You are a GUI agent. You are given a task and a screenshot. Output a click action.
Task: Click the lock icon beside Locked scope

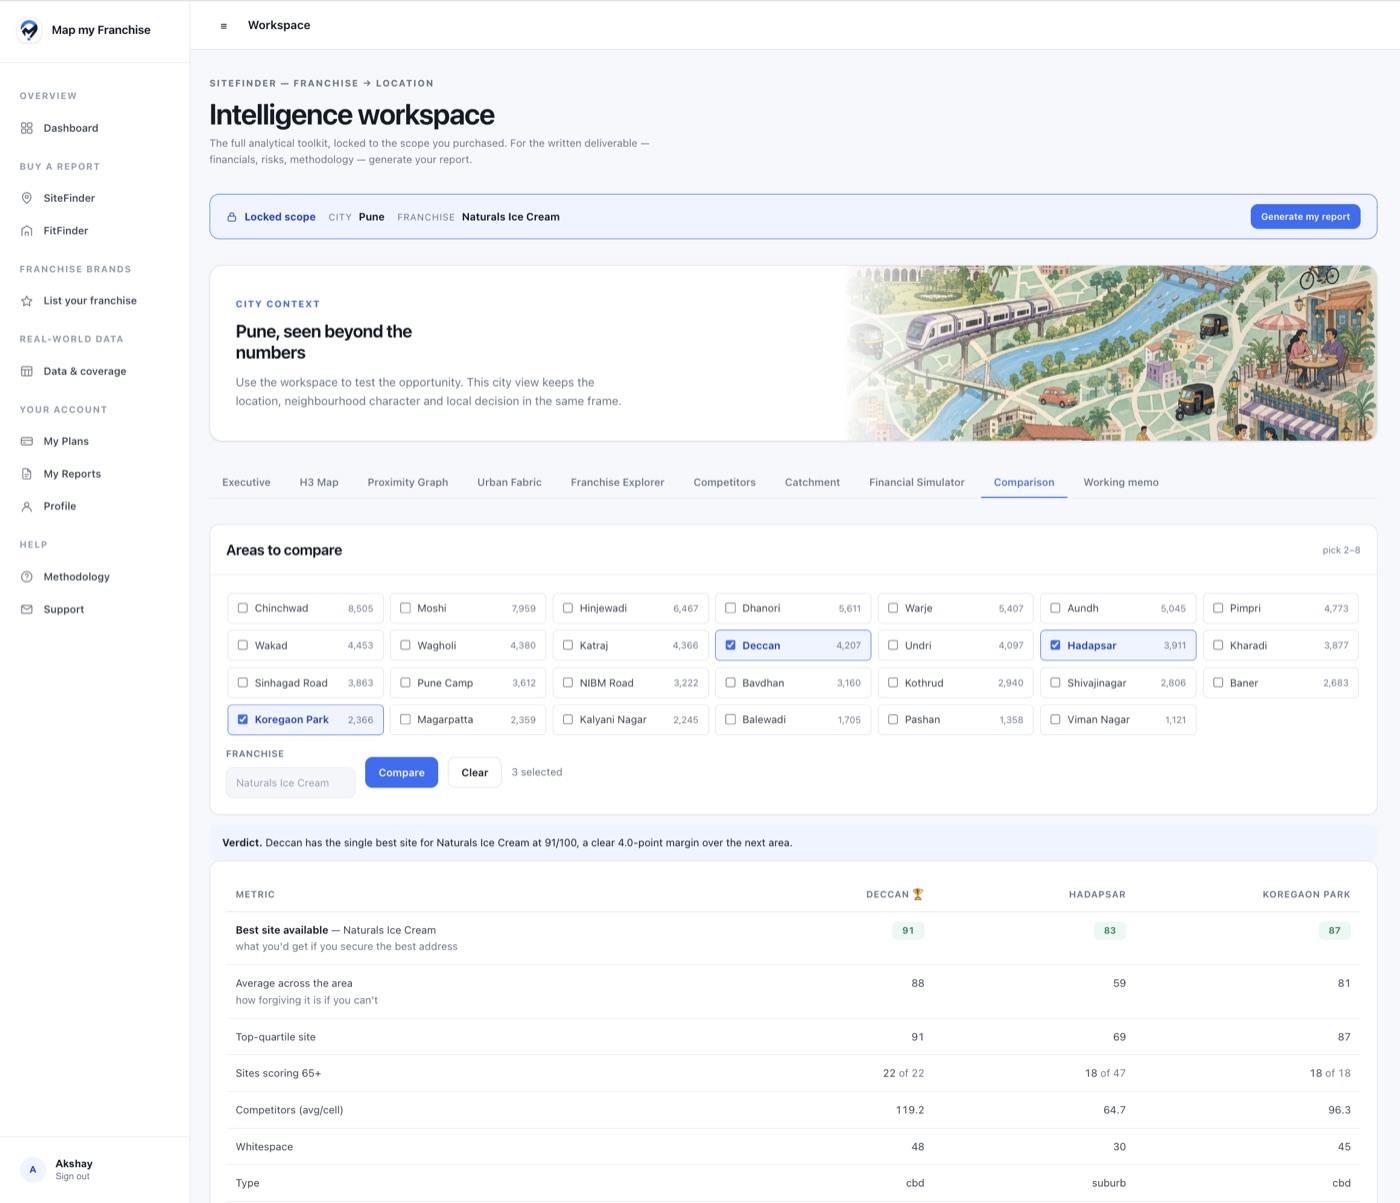tap(232, 217)
